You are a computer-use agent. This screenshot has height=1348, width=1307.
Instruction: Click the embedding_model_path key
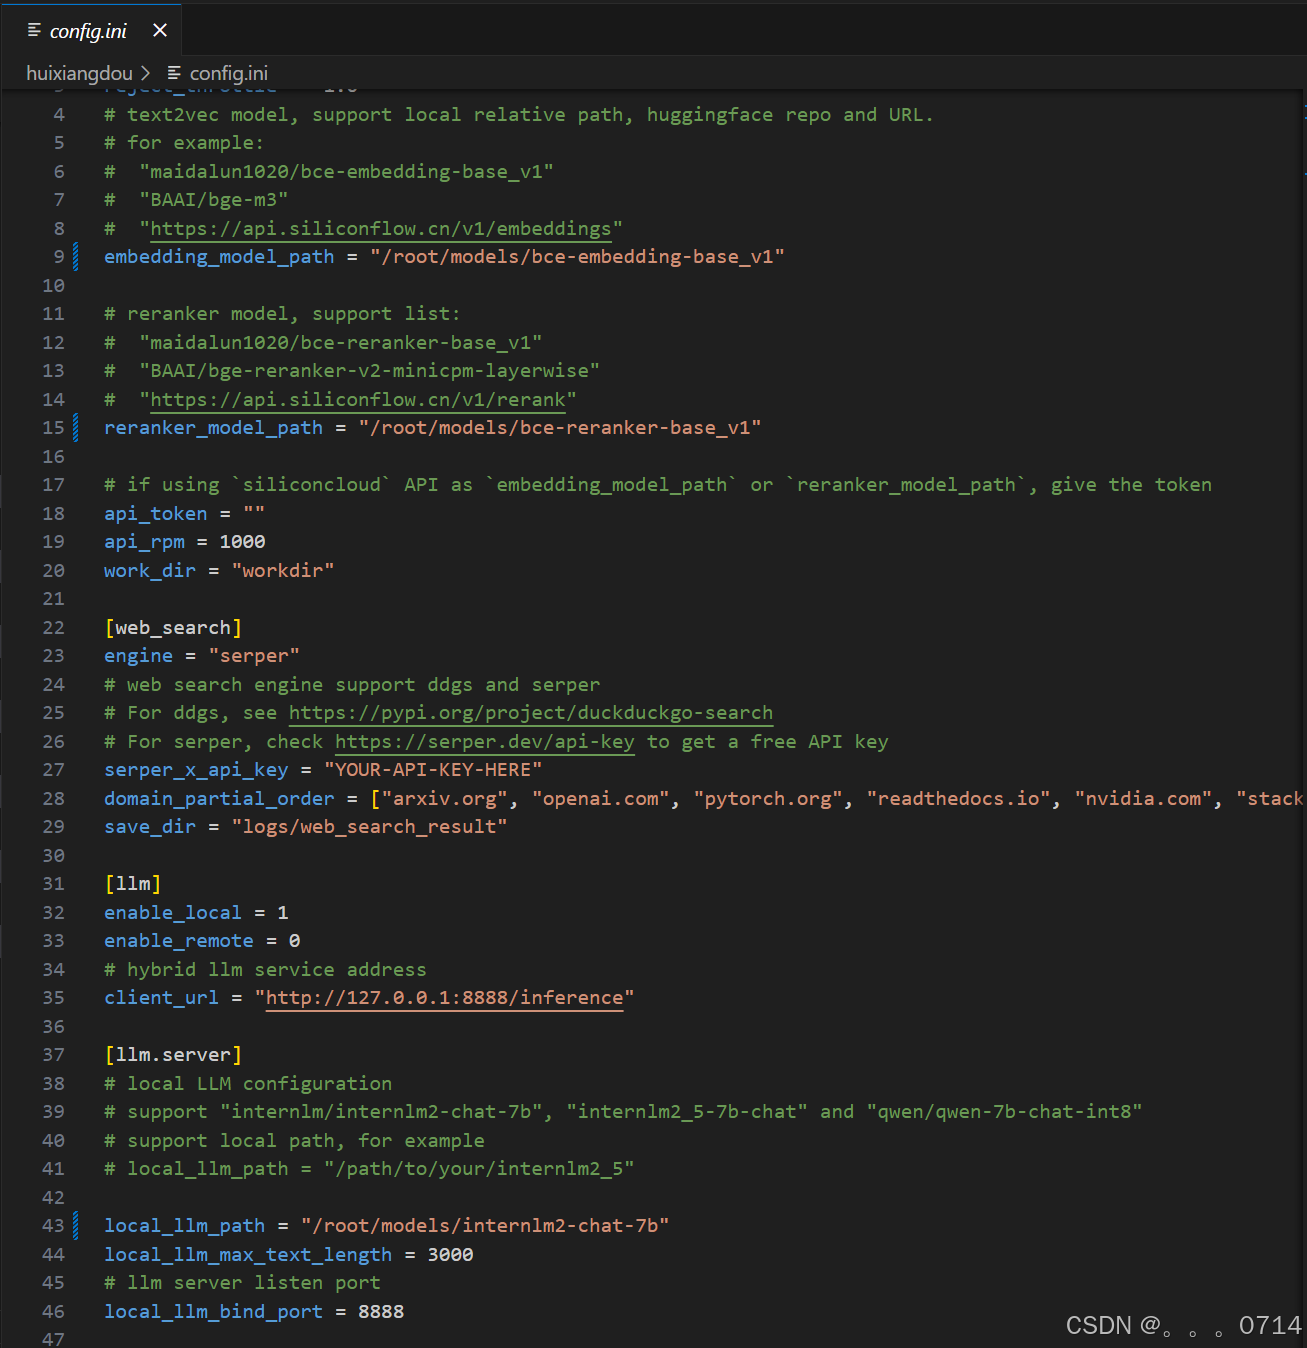pos(219,257)
